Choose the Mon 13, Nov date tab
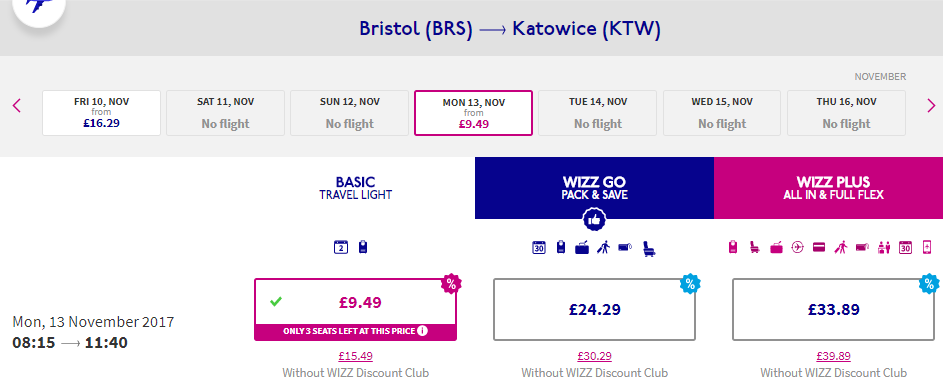The image size is (943, 385). (474, 113)
